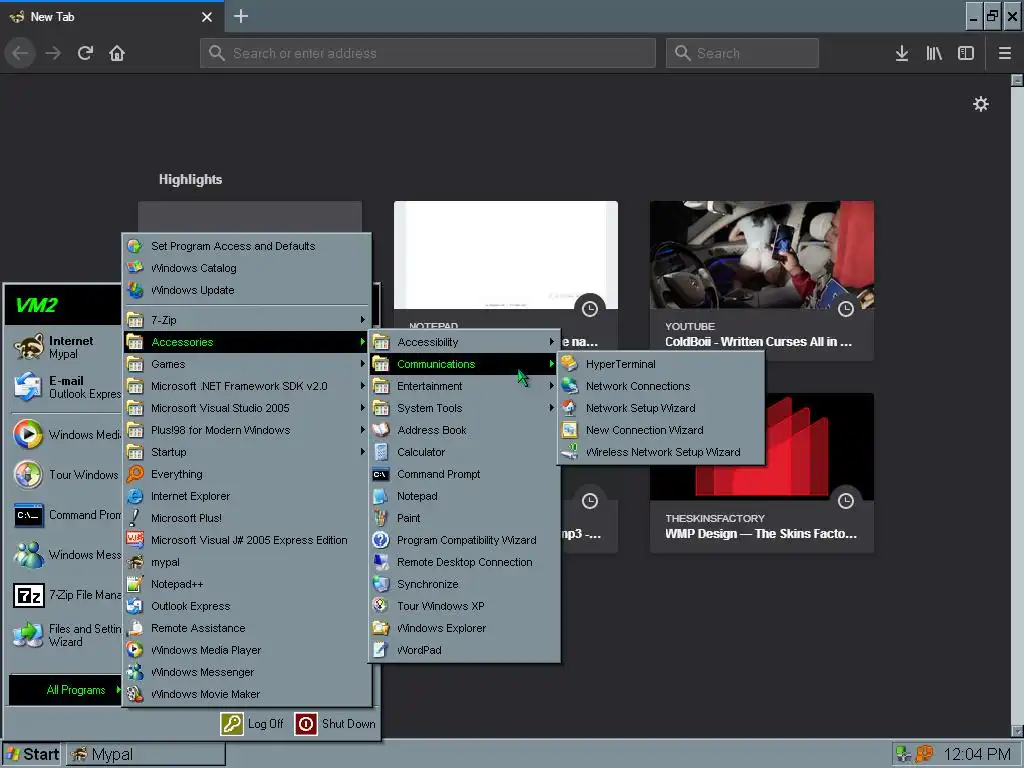
Task: Click the Address Book icon
Action: 381,430
